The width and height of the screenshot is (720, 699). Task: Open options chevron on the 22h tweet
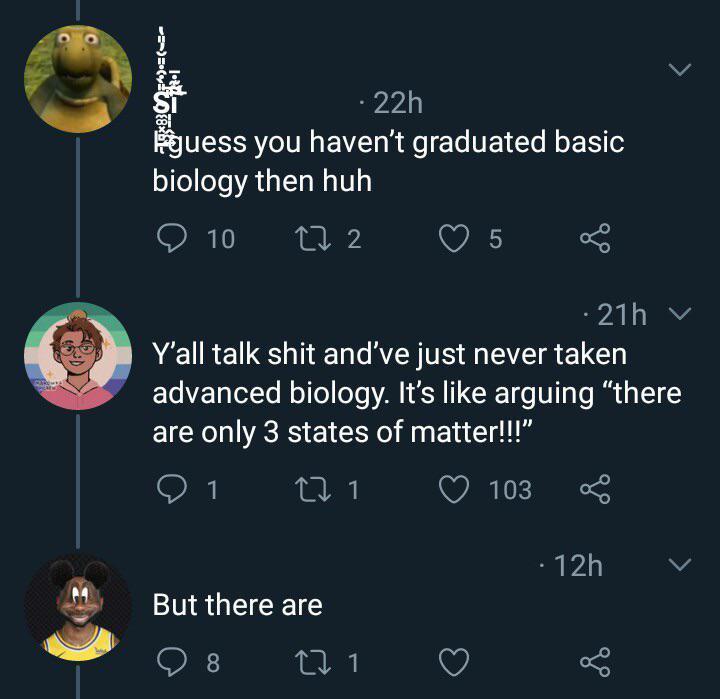click(679, 70)
